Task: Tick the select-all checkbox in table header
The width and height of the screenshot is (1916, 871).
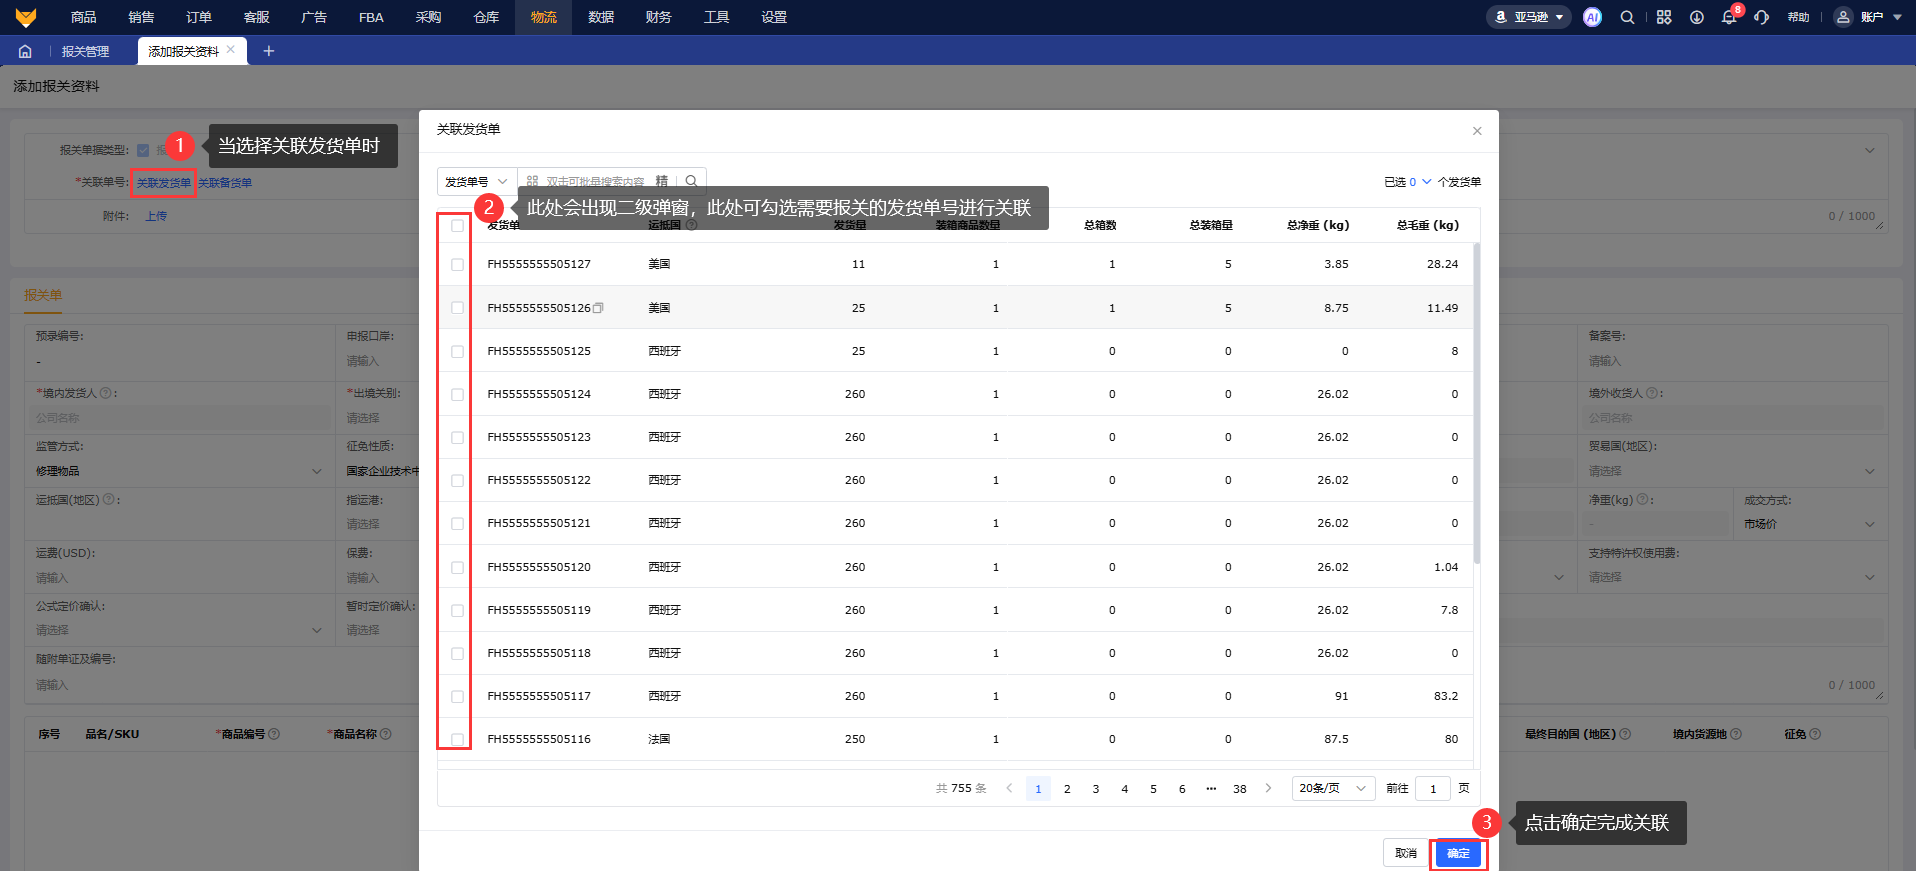Action: pyautogui.click(x=457, y=226)
